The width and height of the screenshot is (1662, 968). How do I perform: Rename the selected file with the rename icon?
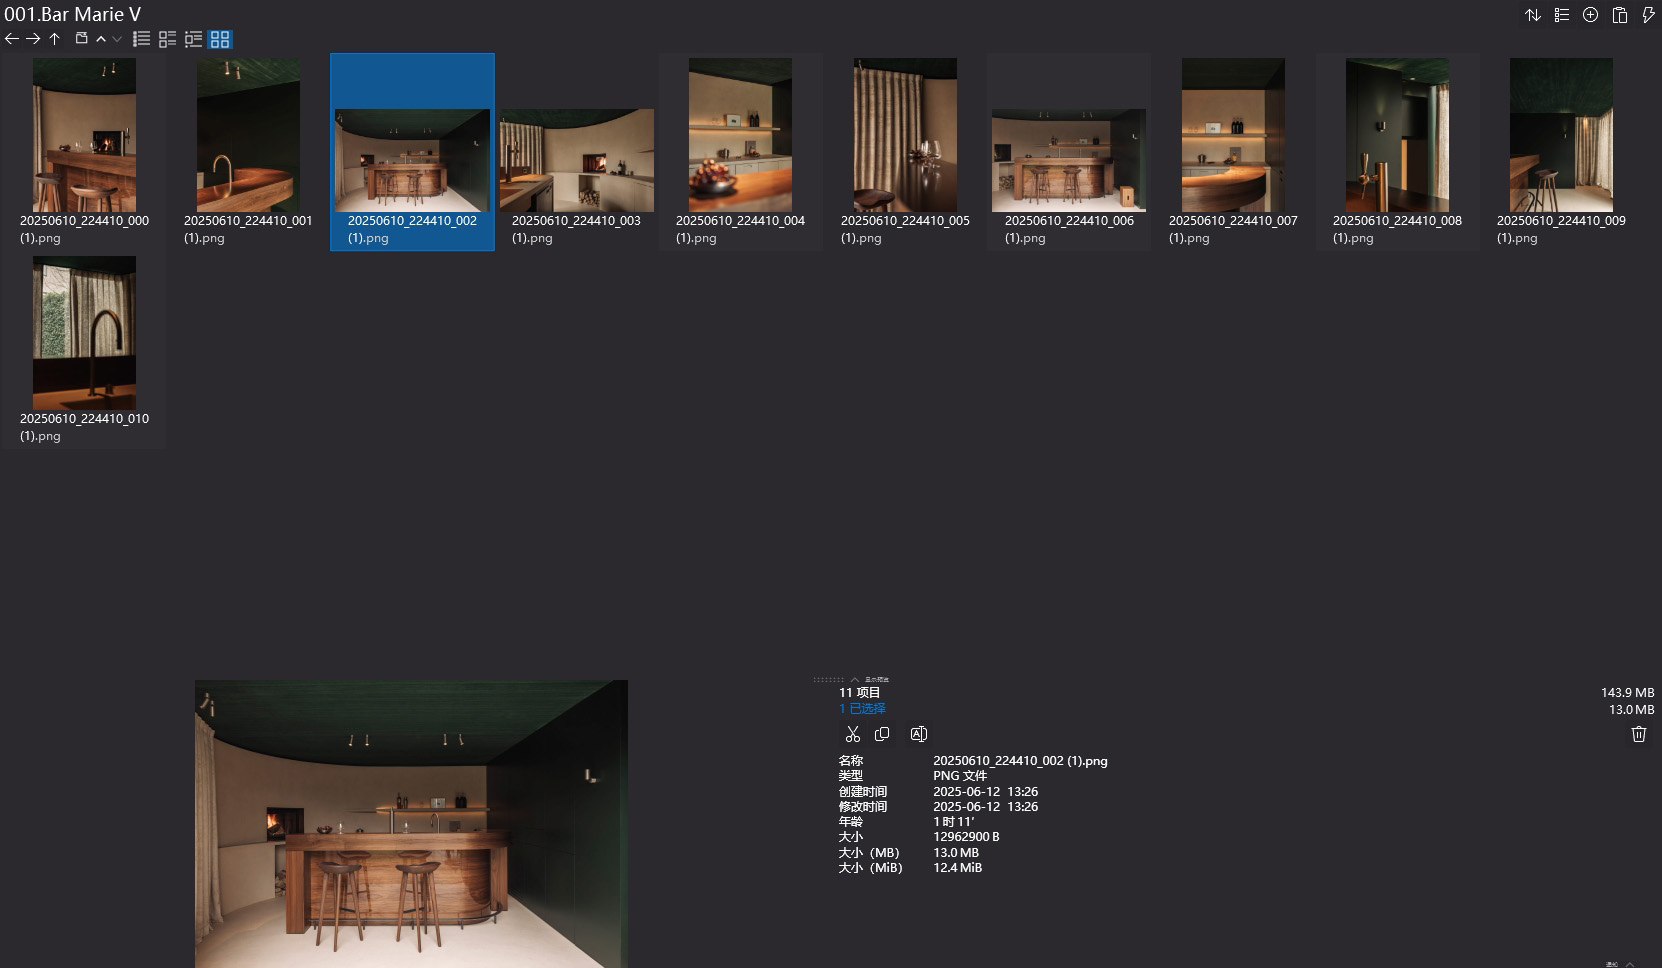click(919, 733)
